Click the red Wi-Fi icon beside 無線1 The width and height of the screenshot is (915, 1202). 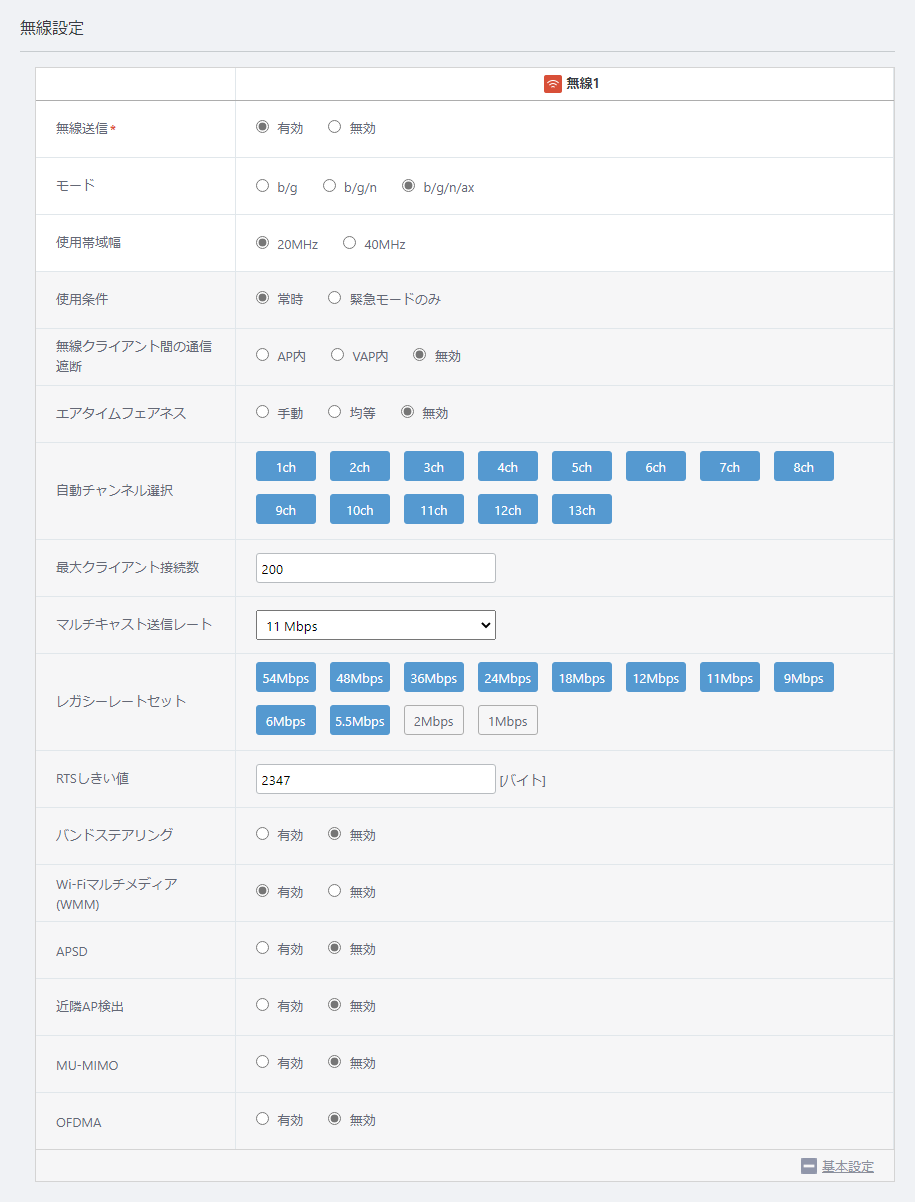click(552, 84)
